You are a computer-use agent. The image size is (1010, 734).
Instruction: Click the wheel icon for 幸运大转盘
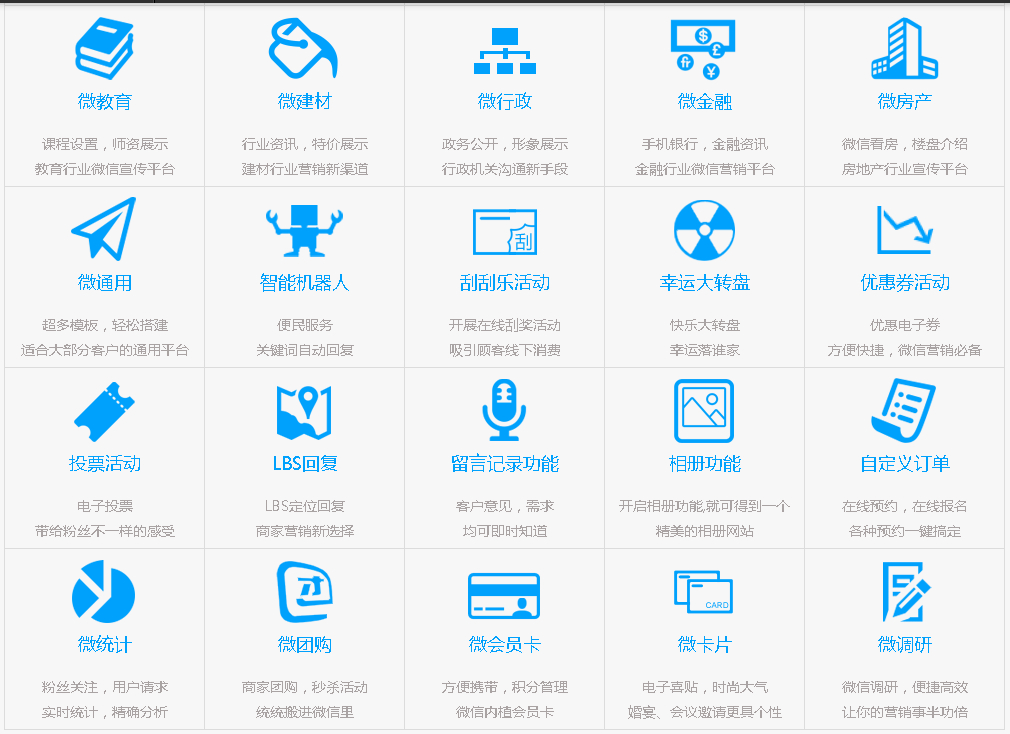click(704, 230)
